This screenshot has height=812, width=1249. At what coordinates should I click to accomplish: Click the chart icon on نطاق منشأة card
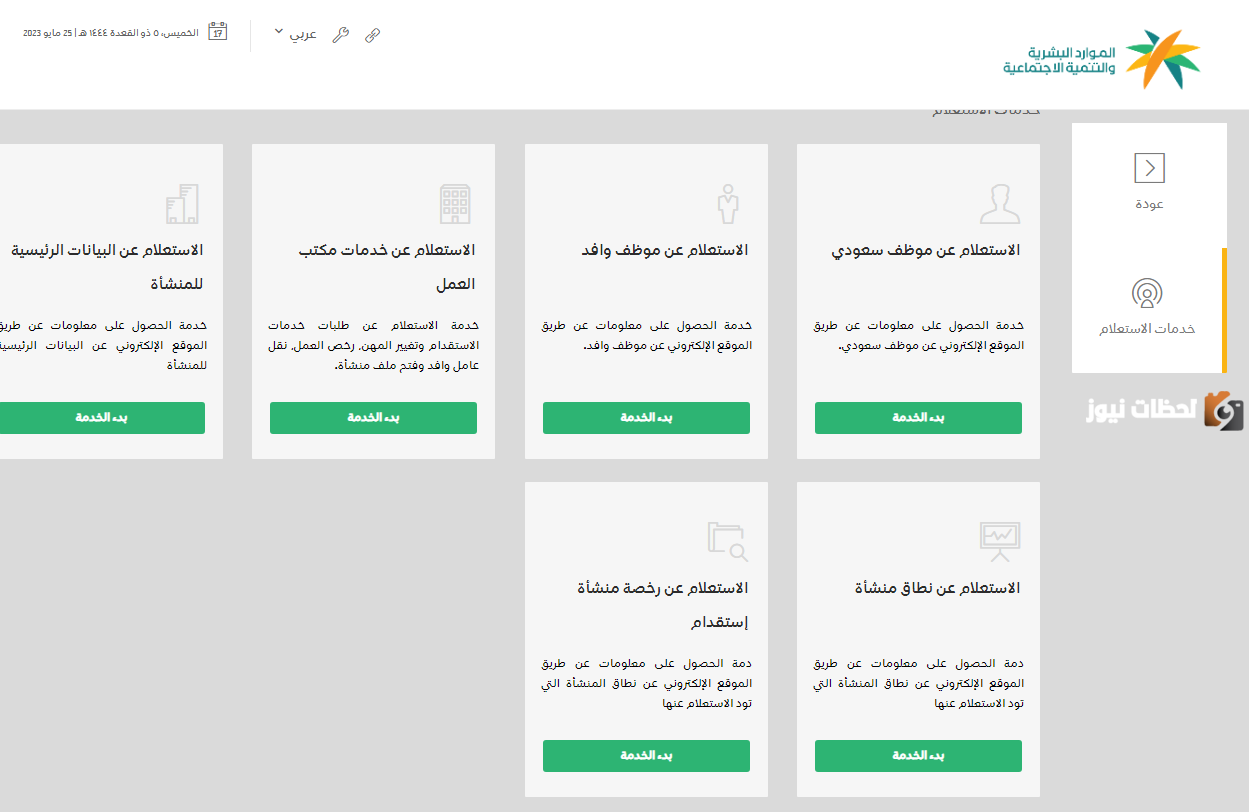(997, 541)
